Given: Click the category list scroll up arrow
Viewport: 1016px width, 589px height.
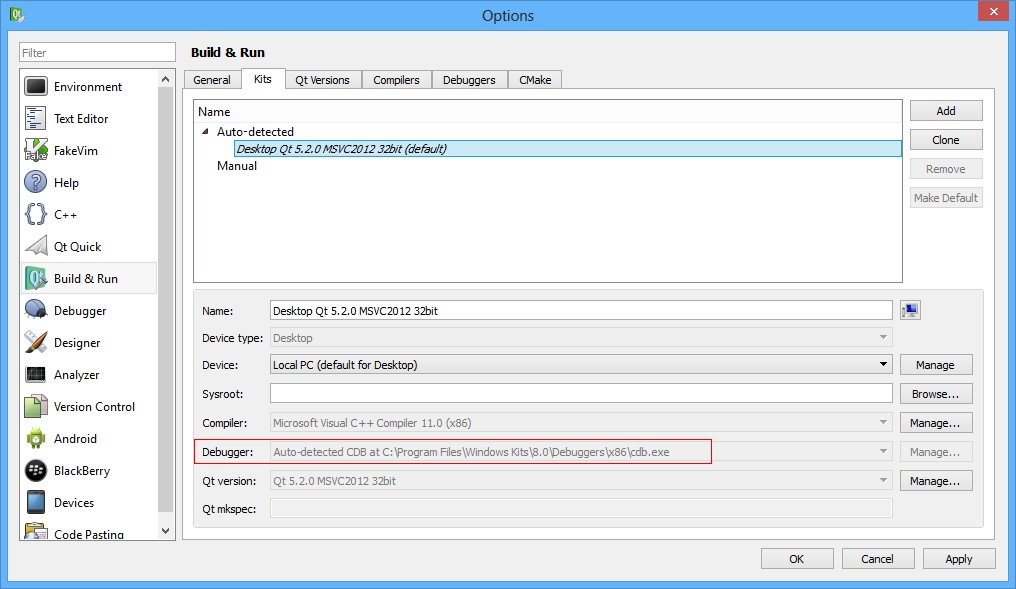Looking at the screenshot, I should click(165, 79).
